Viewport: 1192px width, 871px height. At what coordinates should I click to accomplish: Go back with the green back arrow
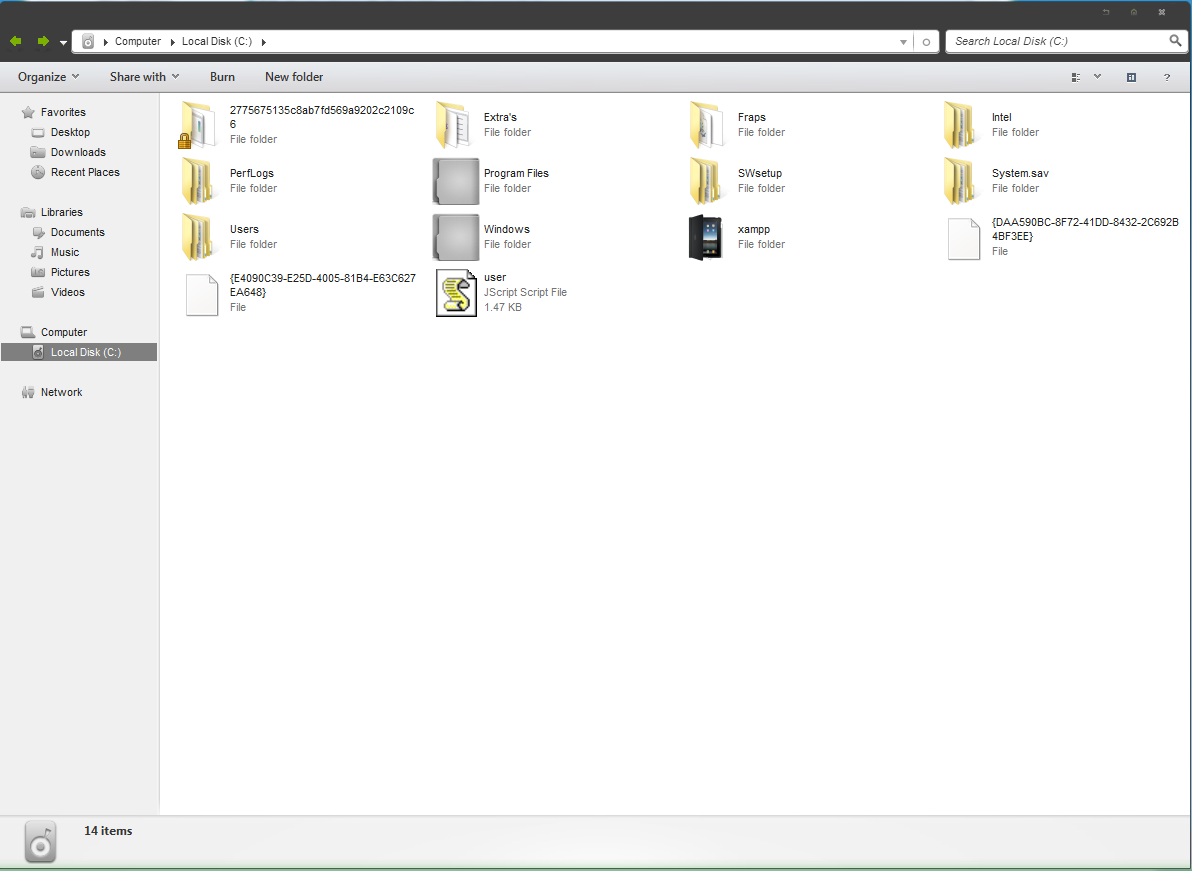pos(15,41)
